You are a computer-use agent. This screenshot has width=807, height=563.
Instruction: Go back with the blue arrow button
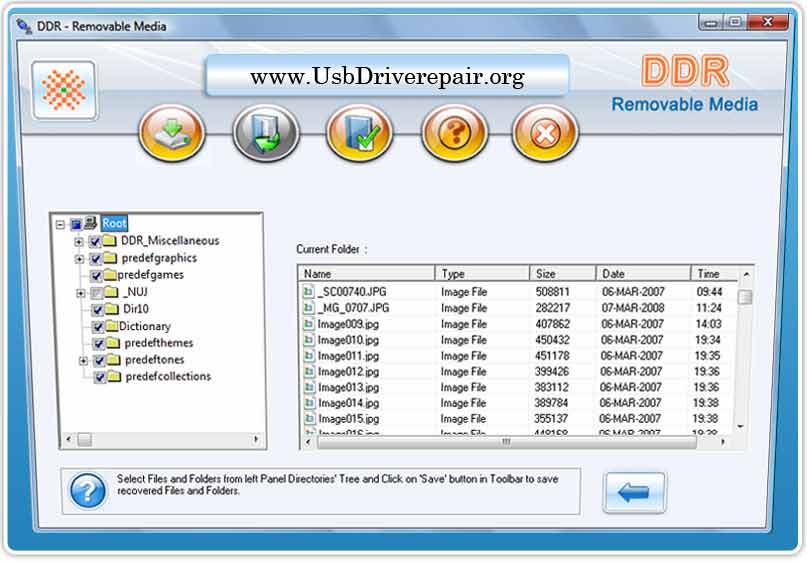click(x=634, y=492)
